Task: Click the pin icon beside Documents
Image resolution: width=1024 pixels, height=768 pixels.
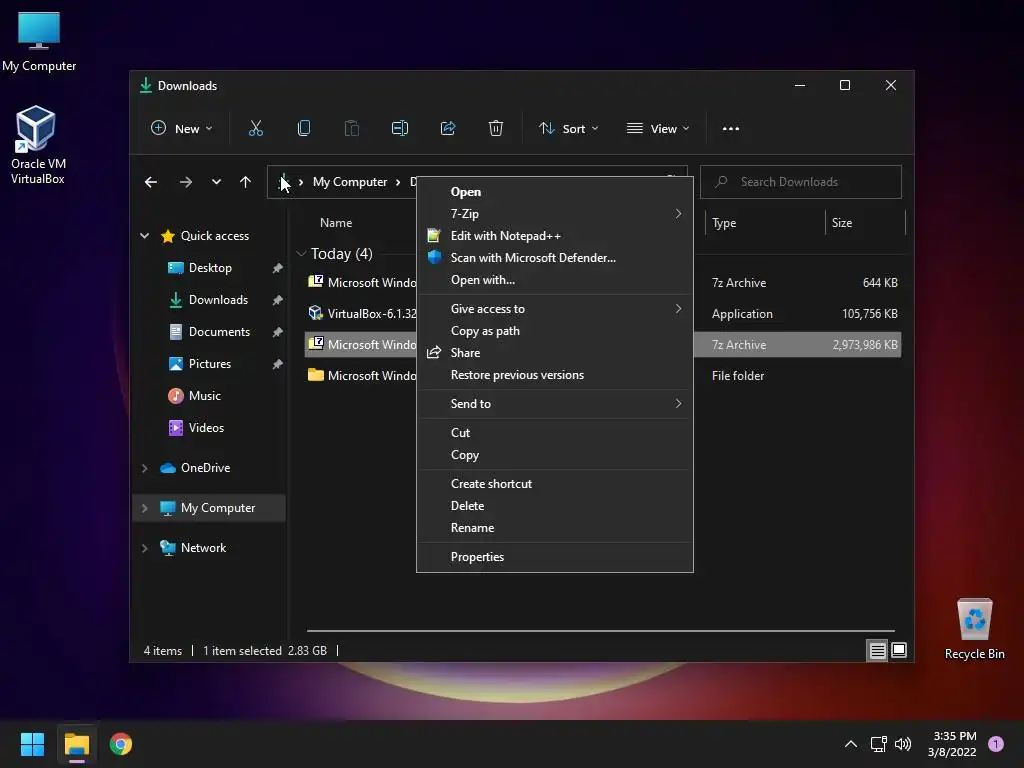Action: pyautogui.click(x=278, y=332)
